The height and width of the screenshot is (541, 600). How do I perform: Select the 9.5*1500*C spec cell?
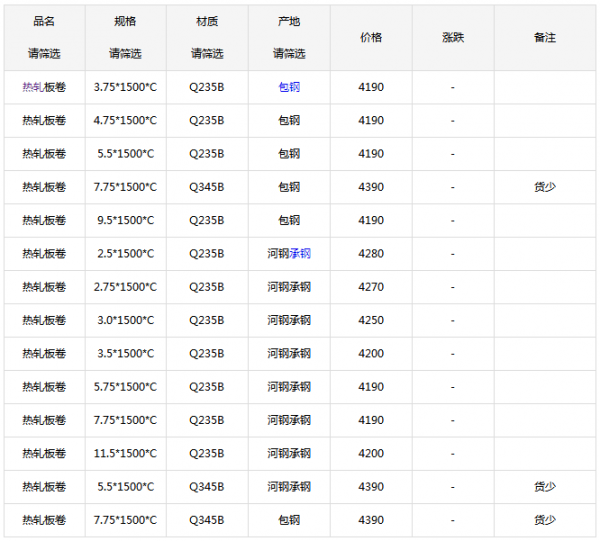[x=125, y=220]
